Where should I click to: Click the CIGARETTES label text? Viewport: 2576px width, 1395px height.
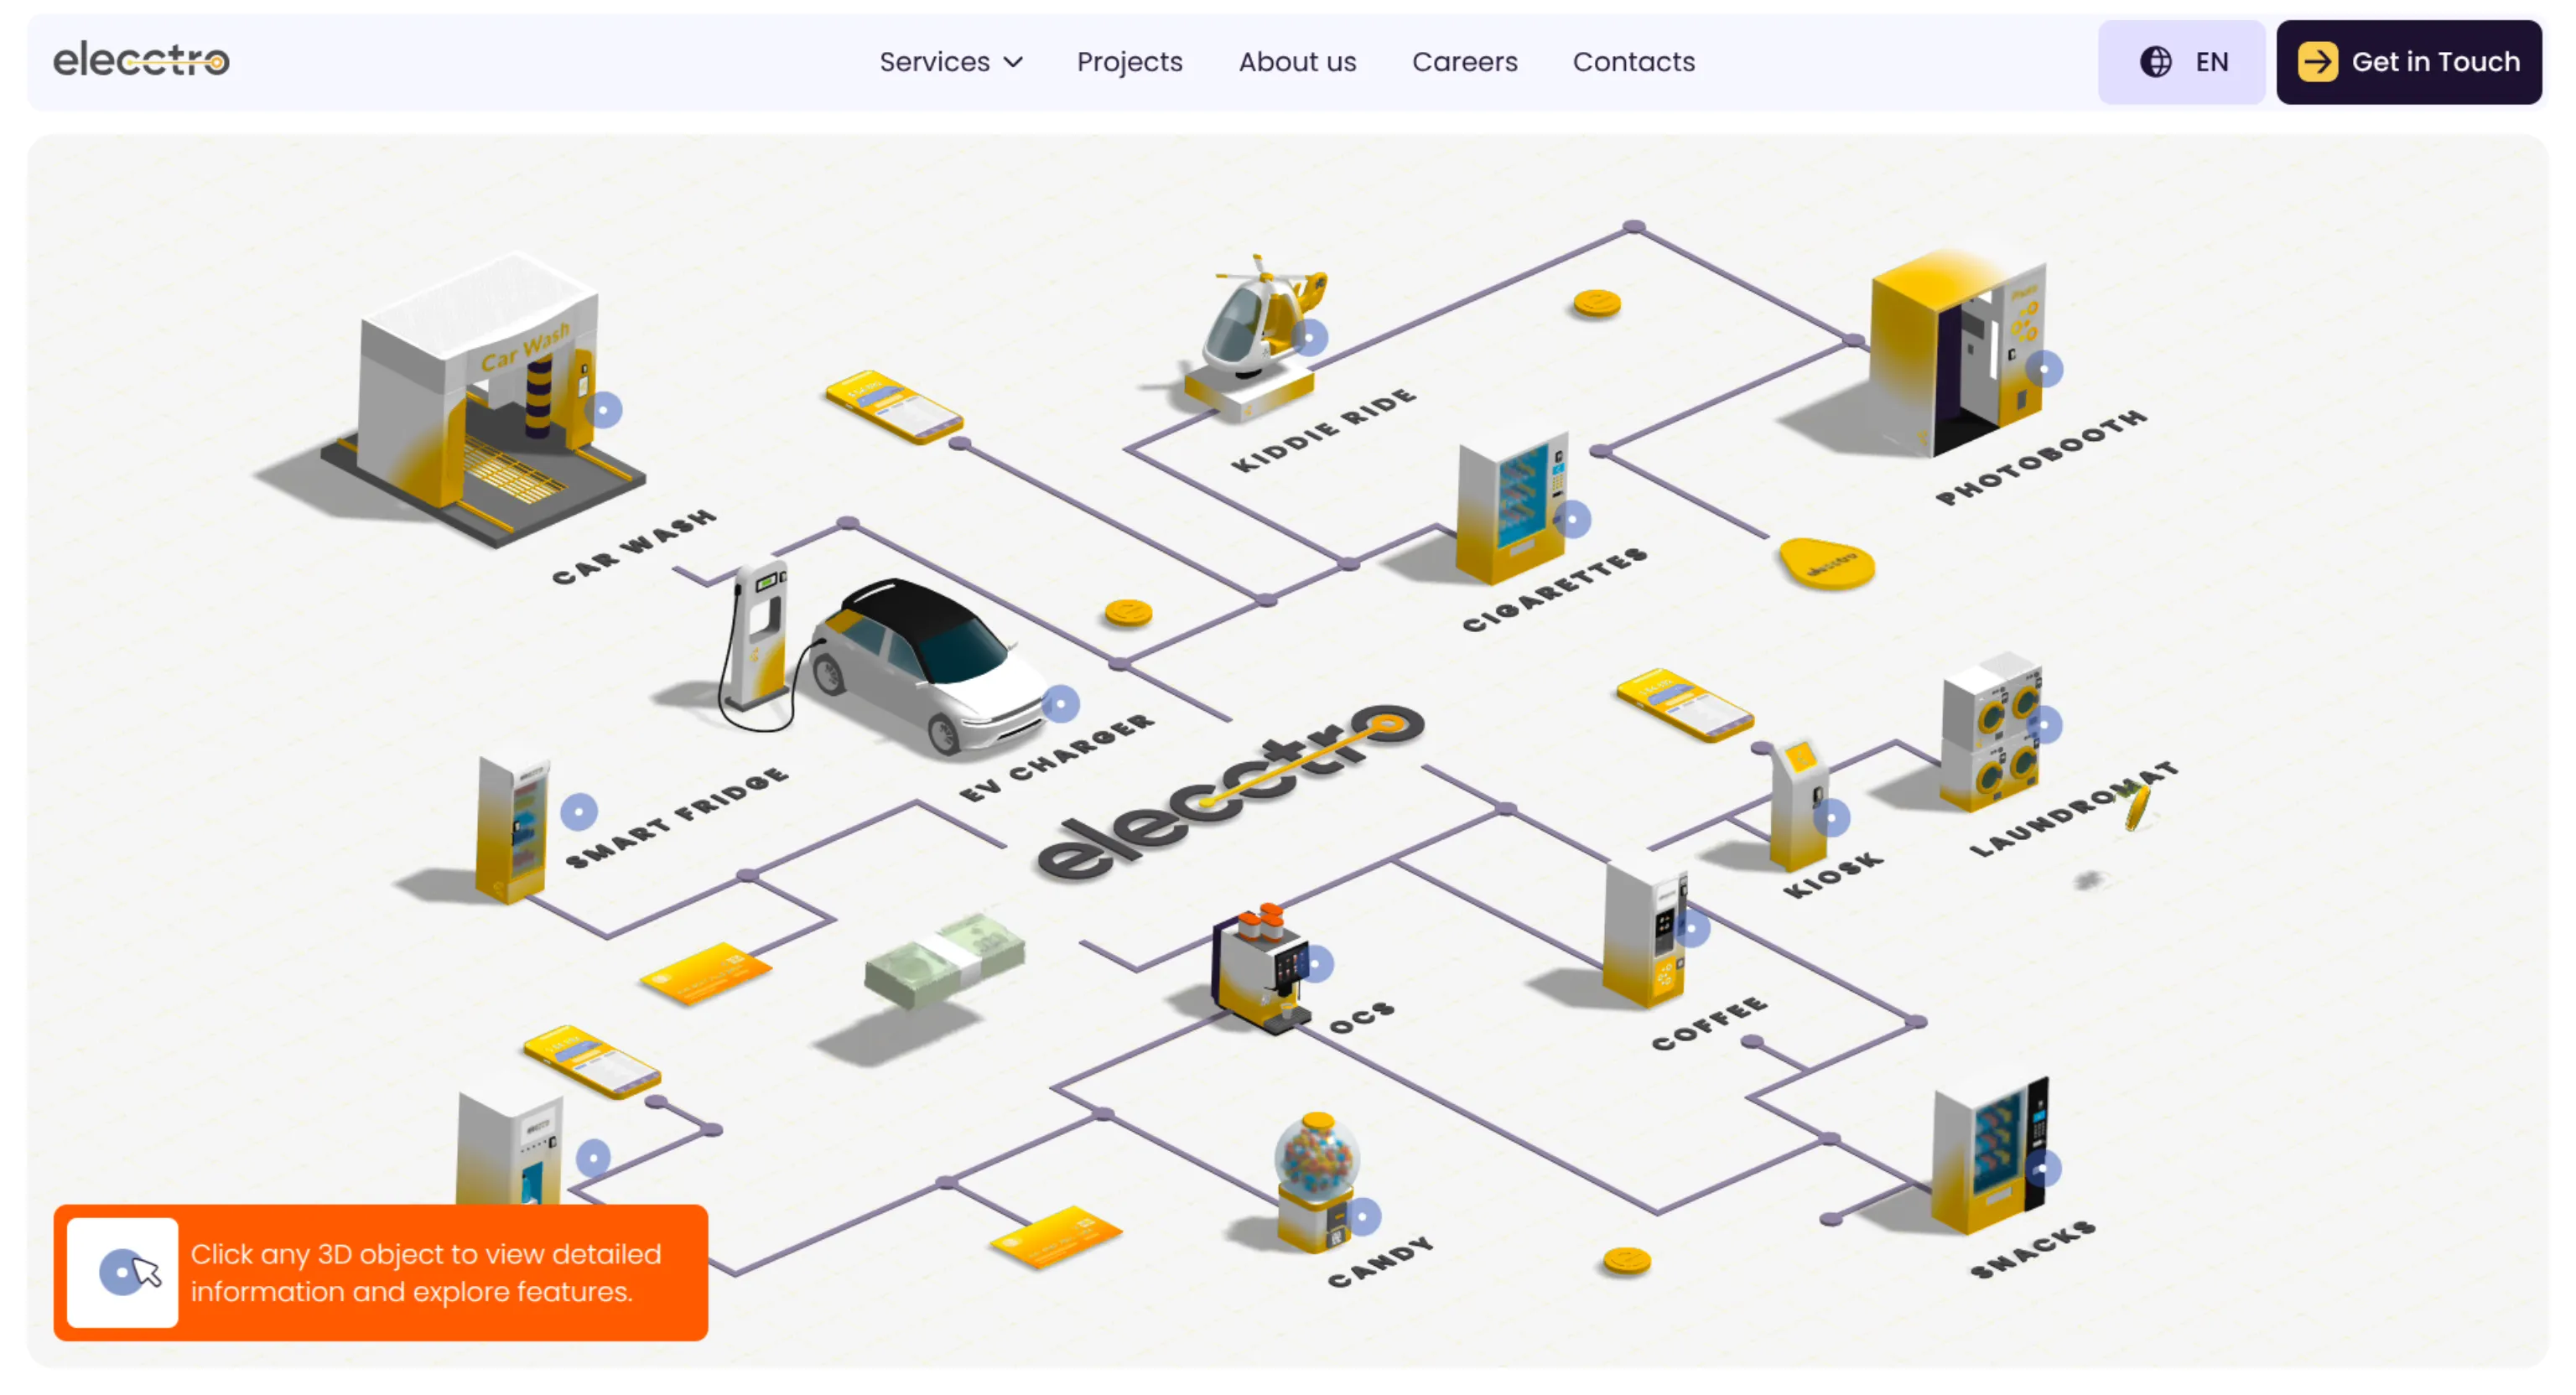[1553, 590]
